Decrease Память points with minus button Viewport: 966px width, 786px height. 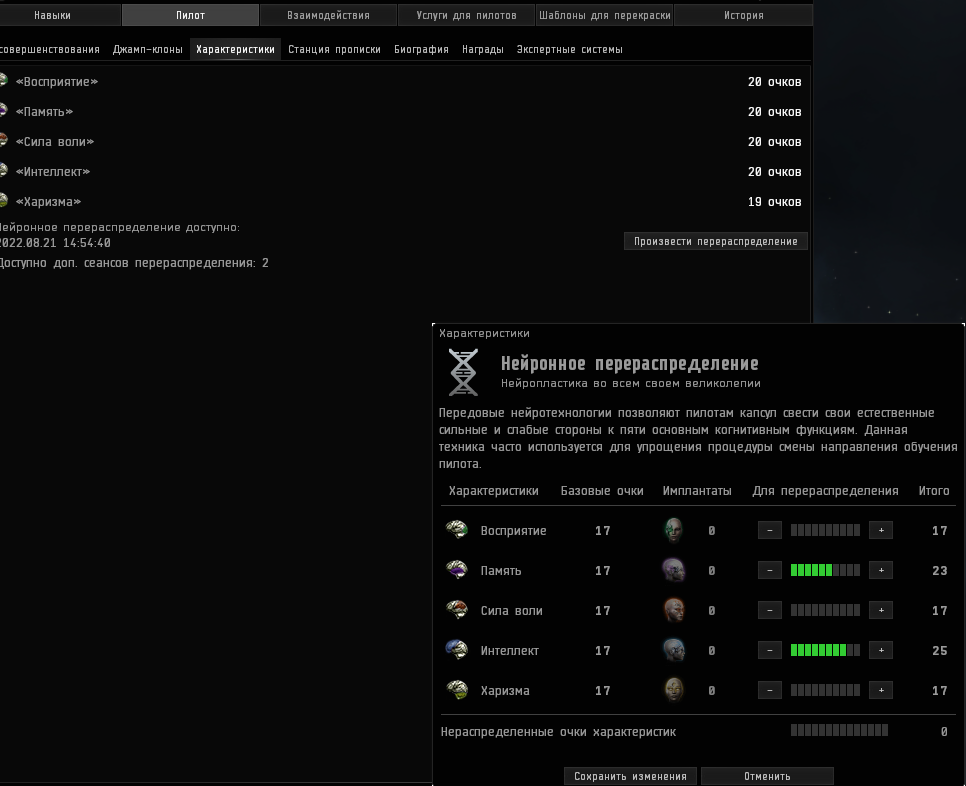769,570
